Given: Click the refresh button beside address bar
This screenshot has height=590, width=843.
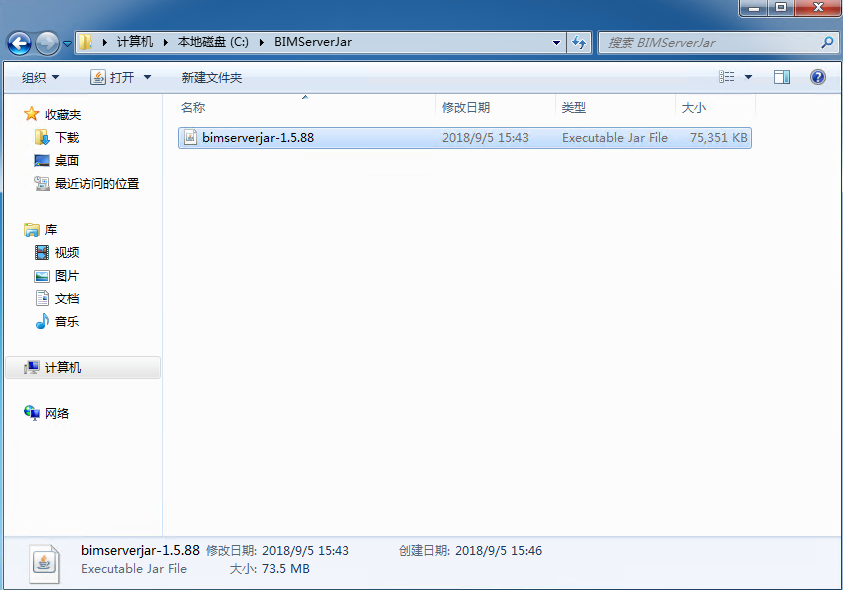Looking at the screenshot, I should [x=579, y=43].
